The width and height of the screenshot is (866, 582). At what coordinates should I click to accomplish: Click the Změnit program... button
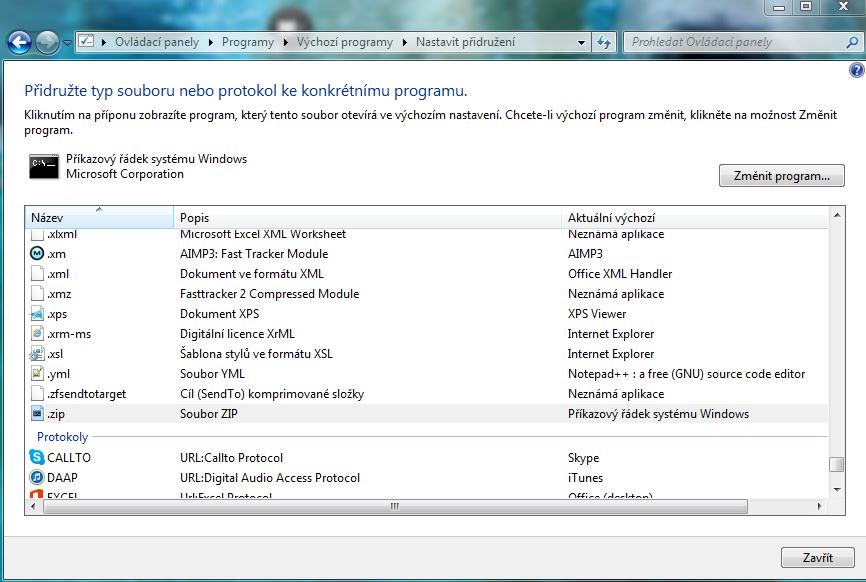[x=781, y=176]
